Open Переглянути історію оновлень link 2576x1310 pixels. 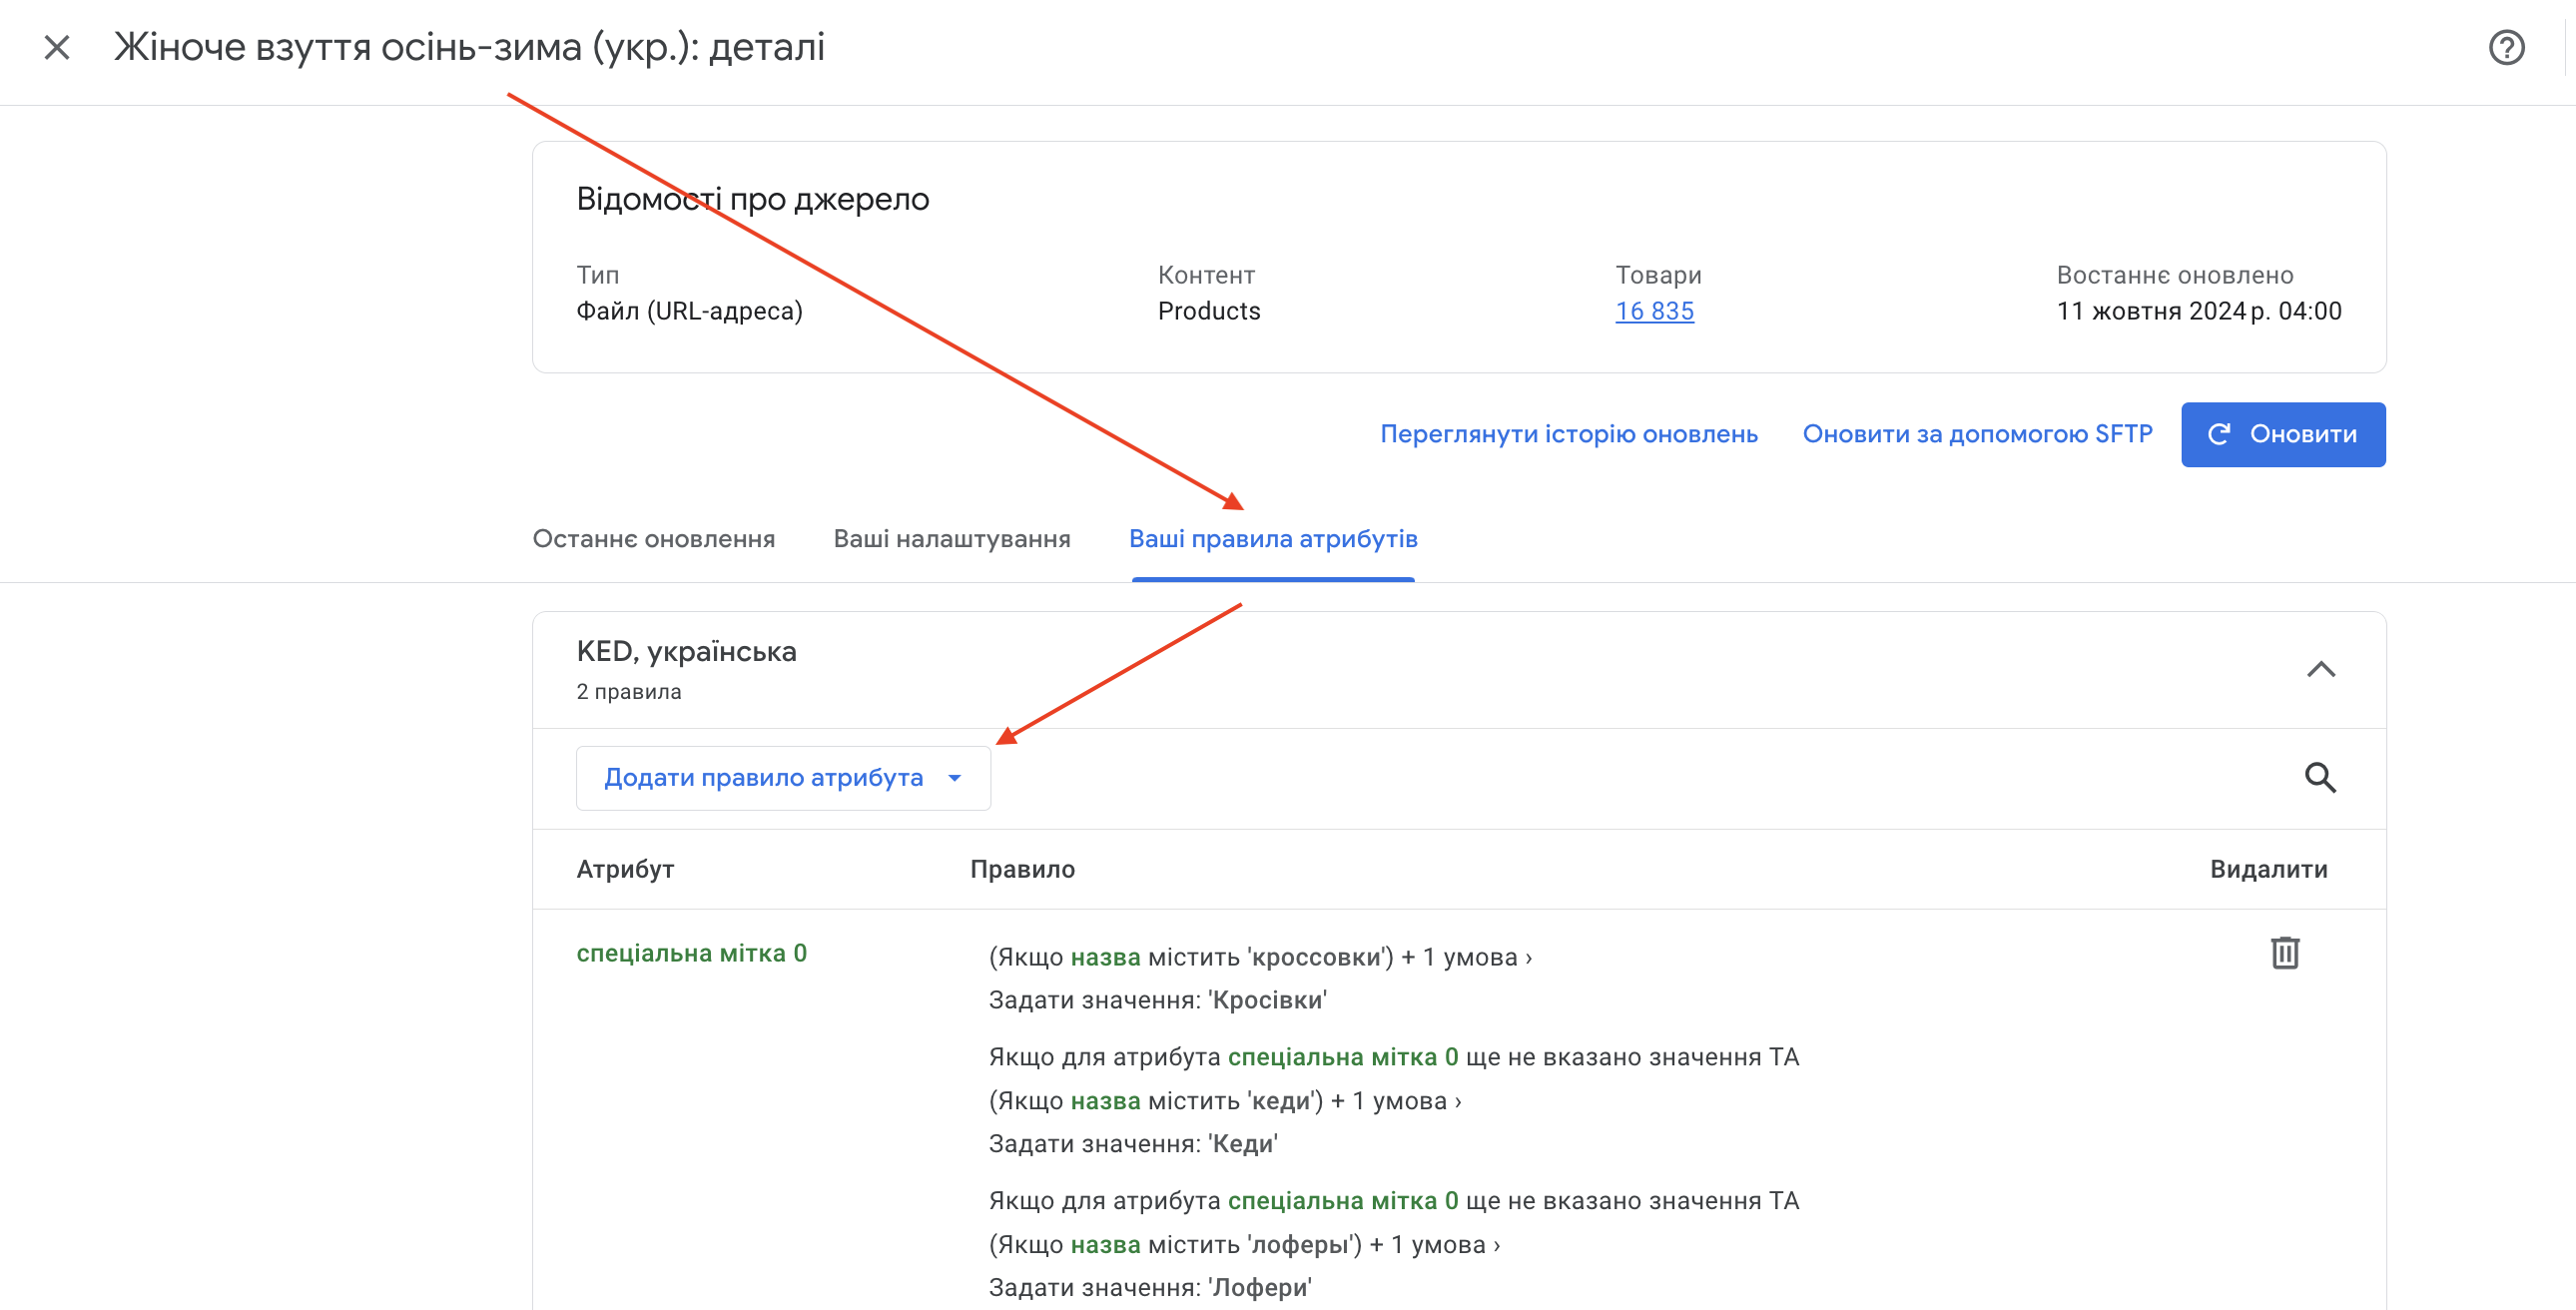(1568, 434)
